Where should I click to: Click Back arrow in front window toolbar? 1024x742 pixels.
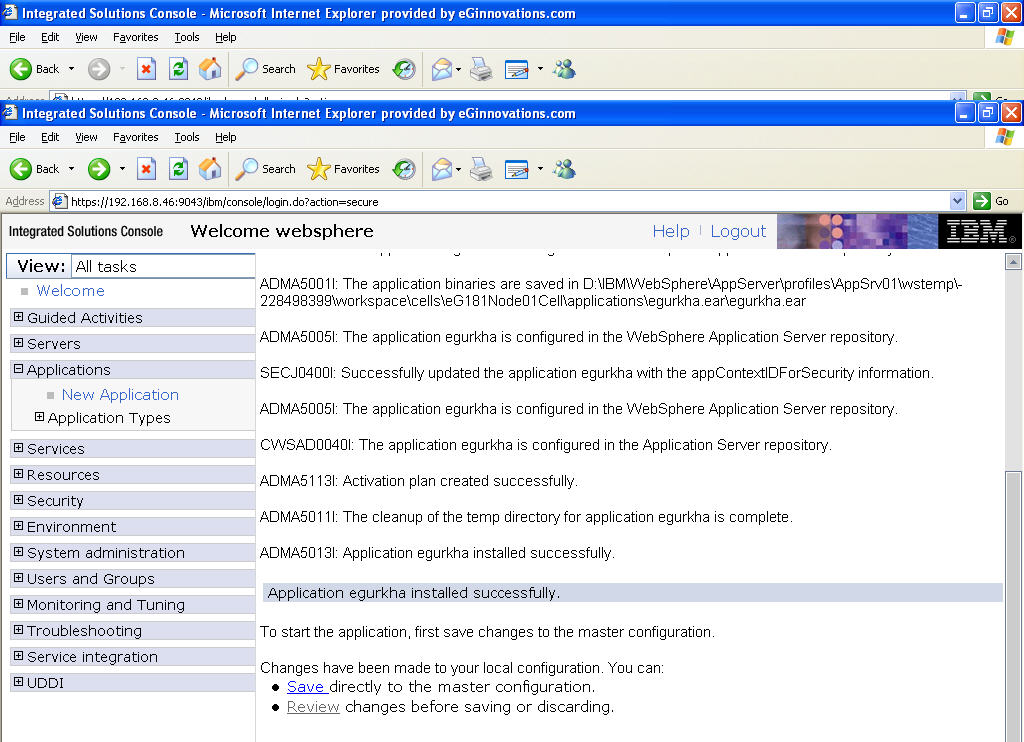point(21,169)
